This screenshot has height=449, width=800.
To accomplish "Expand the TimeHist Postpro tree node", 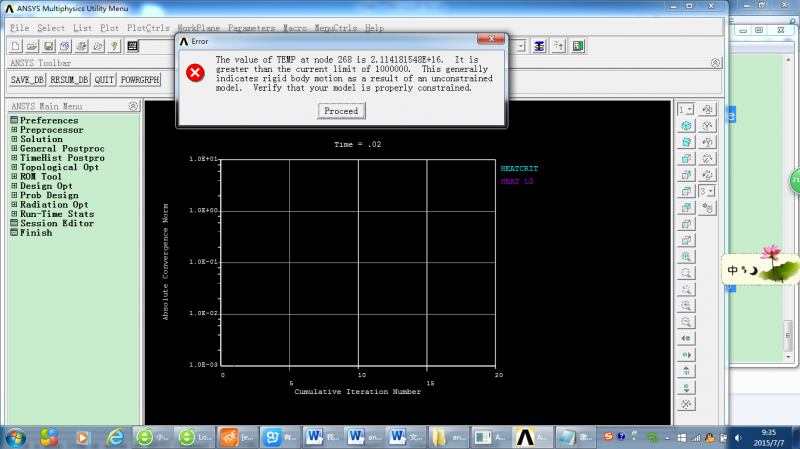I will pos(14,158).
